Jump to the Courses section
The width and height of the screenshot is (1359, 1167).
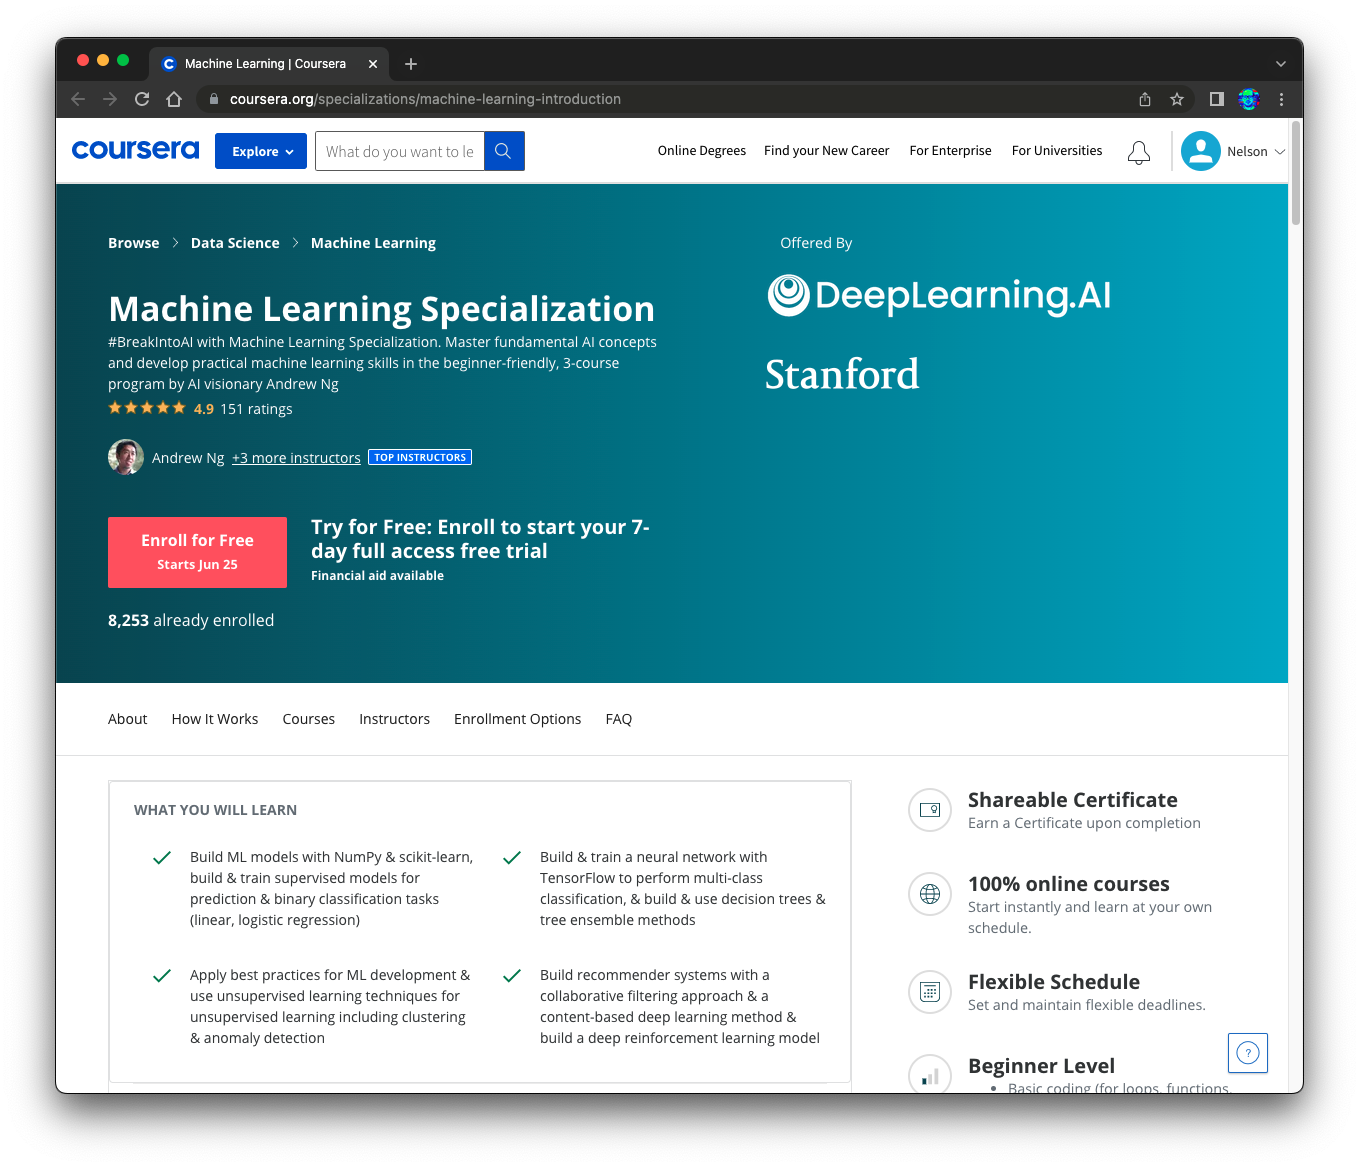(309, 719)
